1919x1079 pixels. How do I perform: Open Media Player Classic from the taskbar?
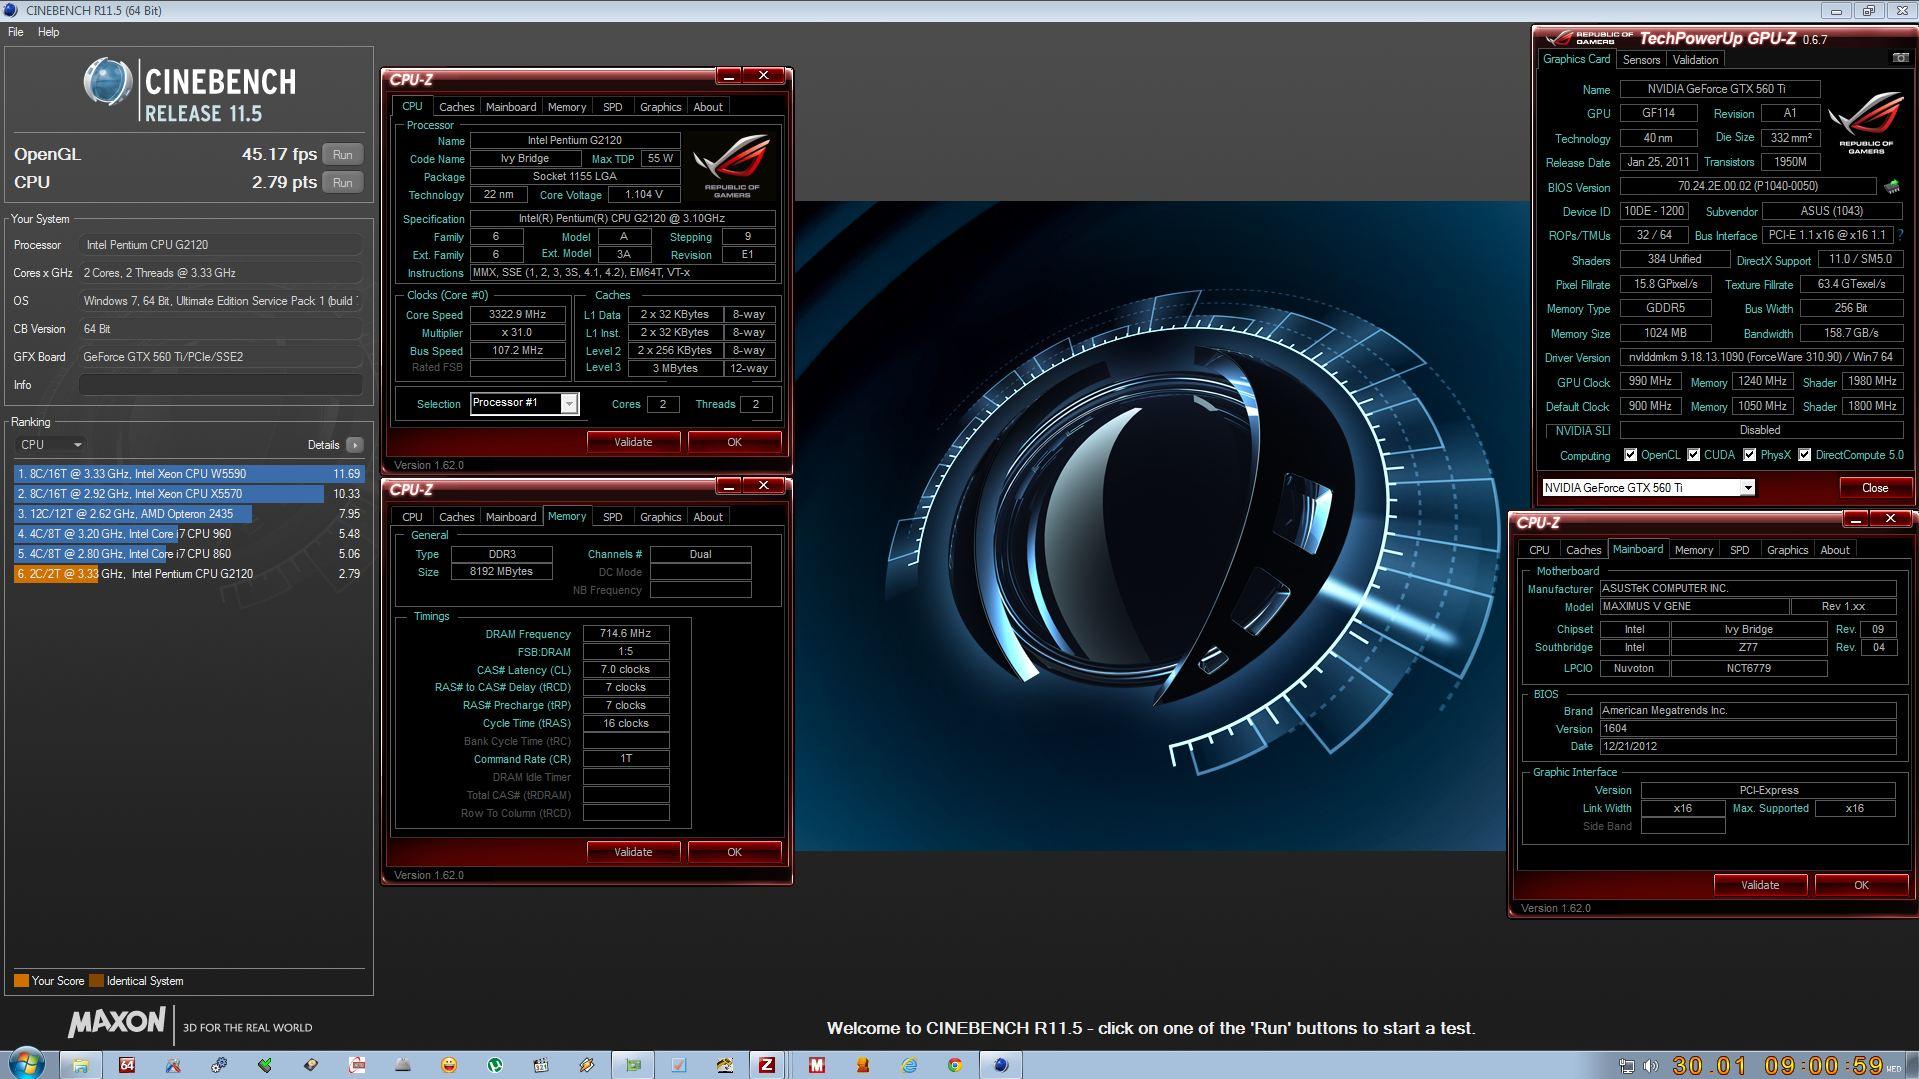click(x=541, y=1065)
